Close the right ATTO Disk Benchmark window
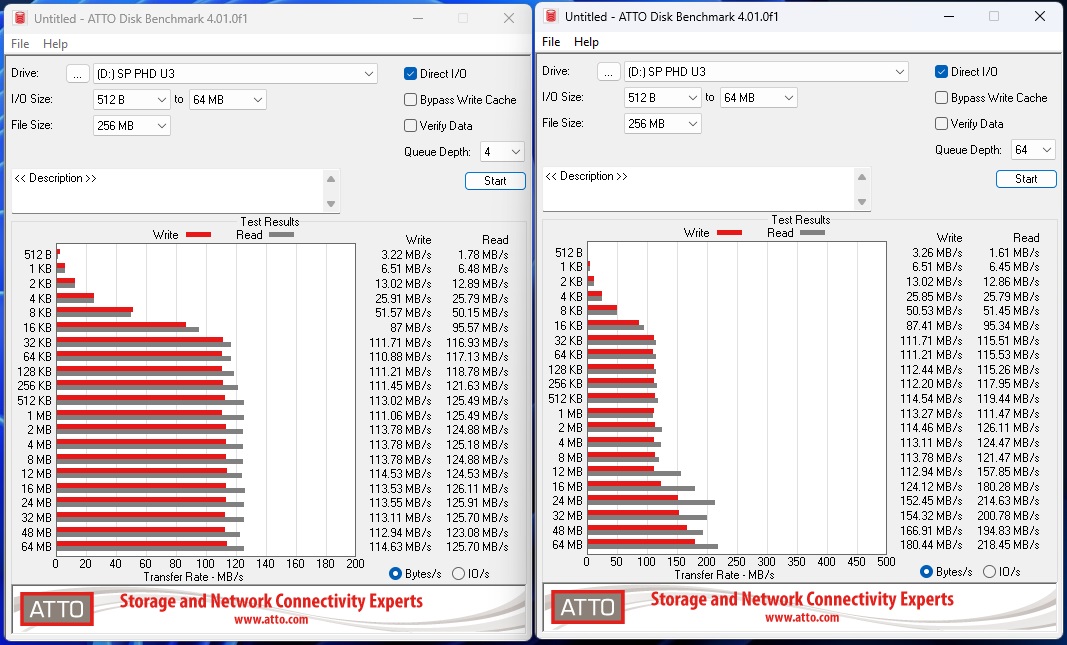Screen dimensions: 1067x645 (x=1040, y=16)
